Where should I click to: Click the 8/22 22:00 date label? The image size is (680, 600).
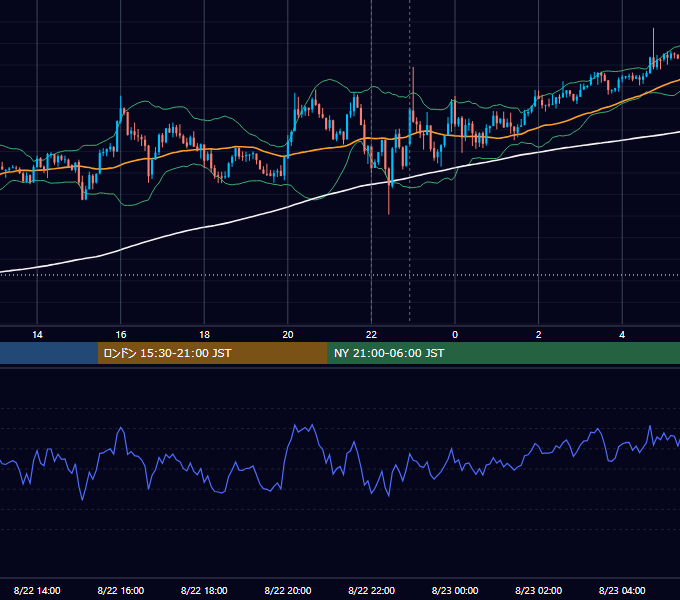pyautogui.click(x=371, y=590)
